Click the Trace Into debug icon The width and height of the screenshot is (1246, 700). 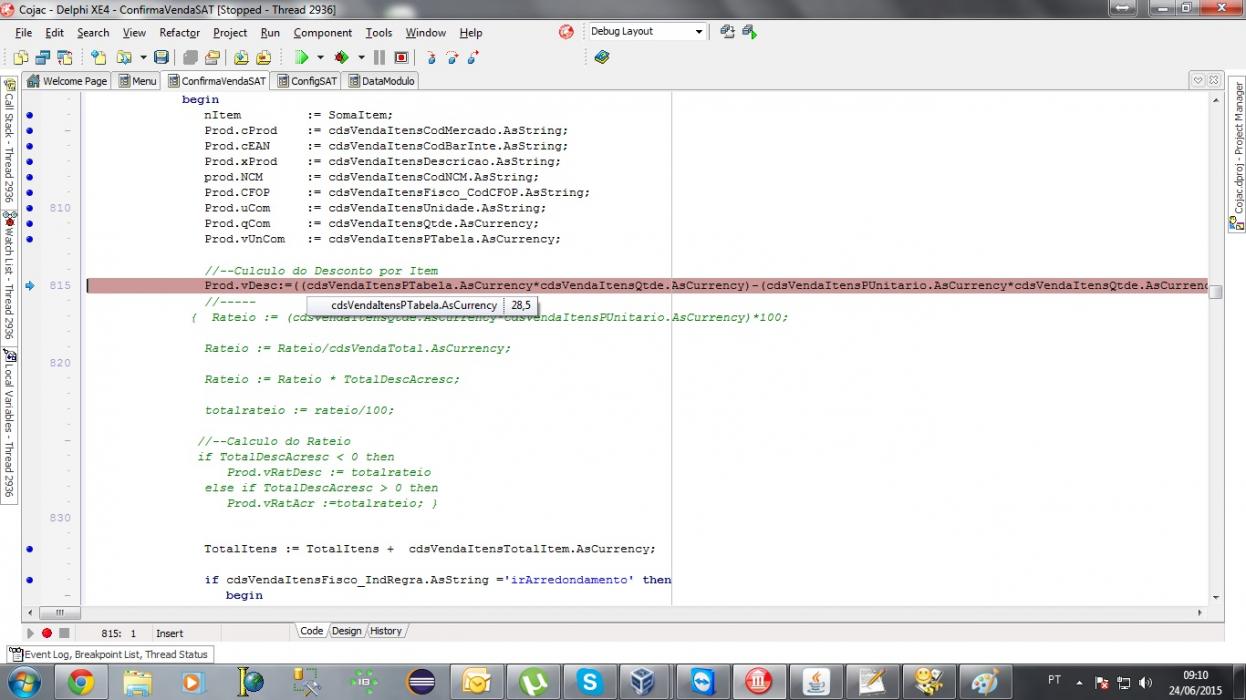[x=431, y=58]
